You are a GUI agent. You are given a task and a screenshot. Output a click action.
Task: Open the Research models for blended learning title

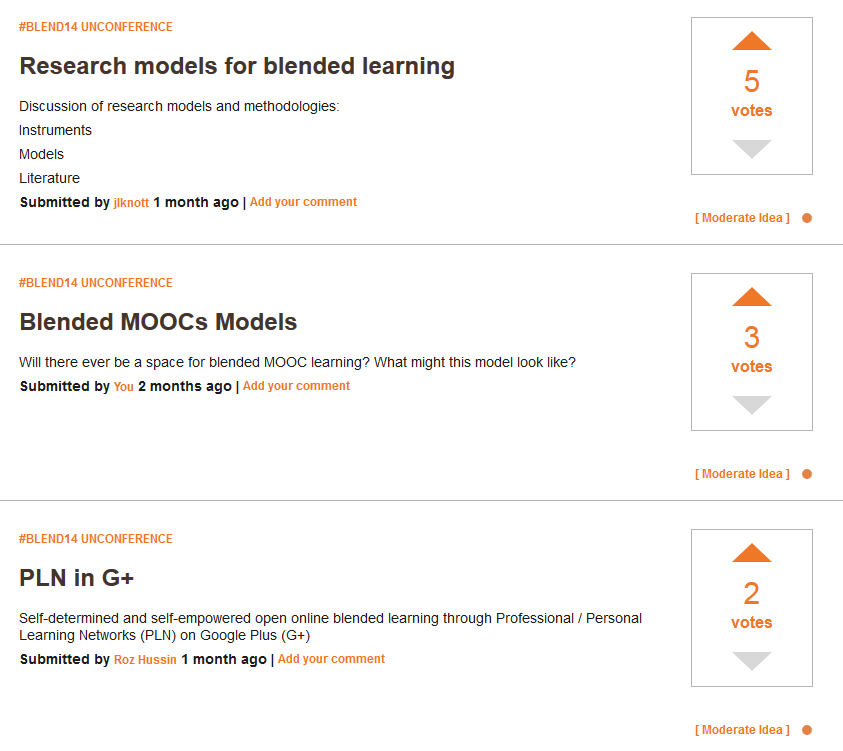[237, 67]
